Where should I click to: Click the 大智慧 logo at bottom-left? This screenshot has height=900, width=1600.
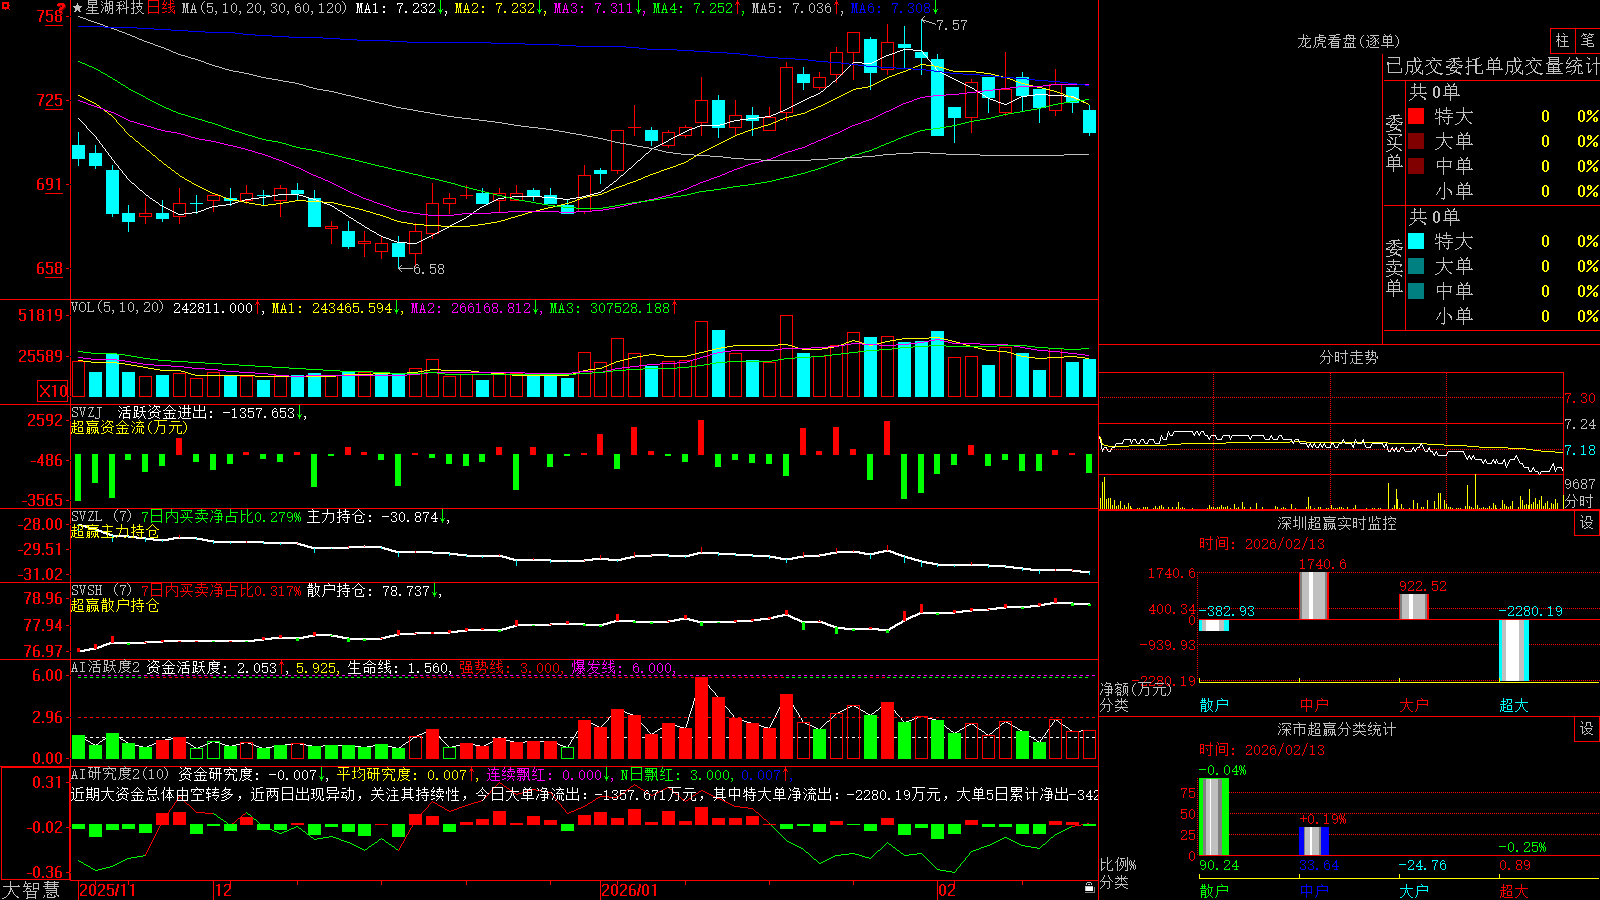click(32, 889)
